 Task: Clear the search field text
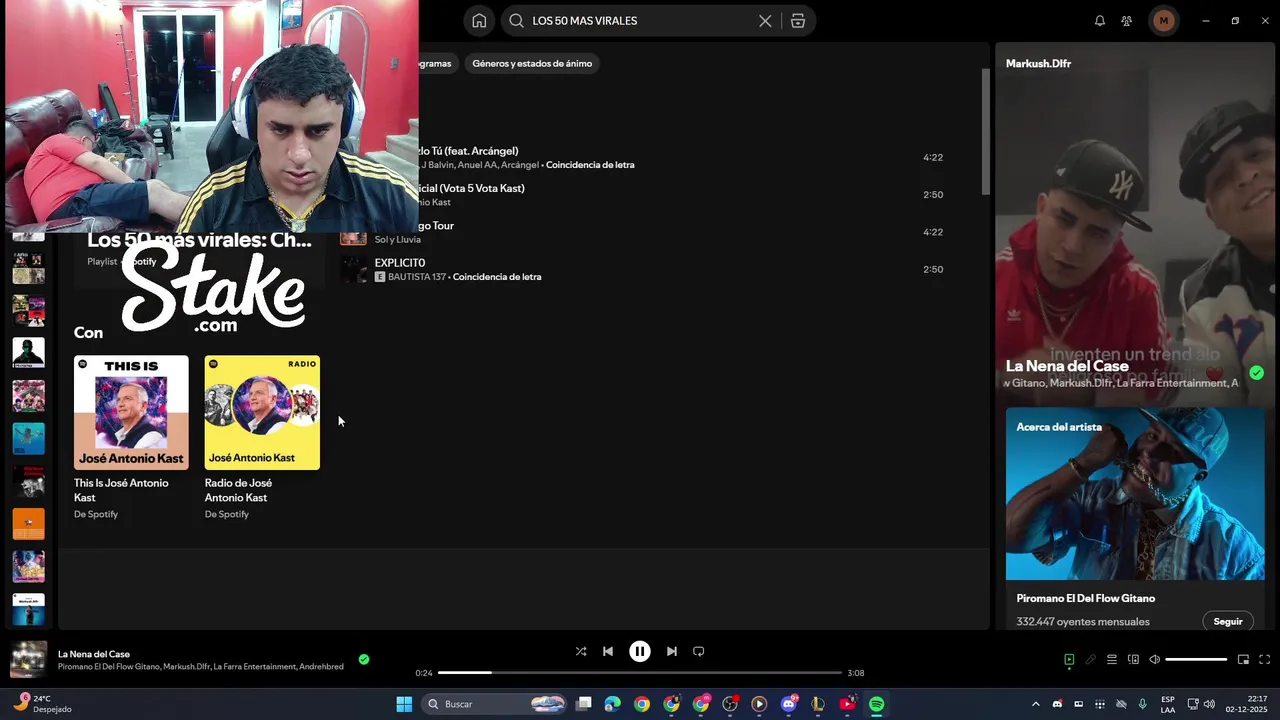(765, 20)
